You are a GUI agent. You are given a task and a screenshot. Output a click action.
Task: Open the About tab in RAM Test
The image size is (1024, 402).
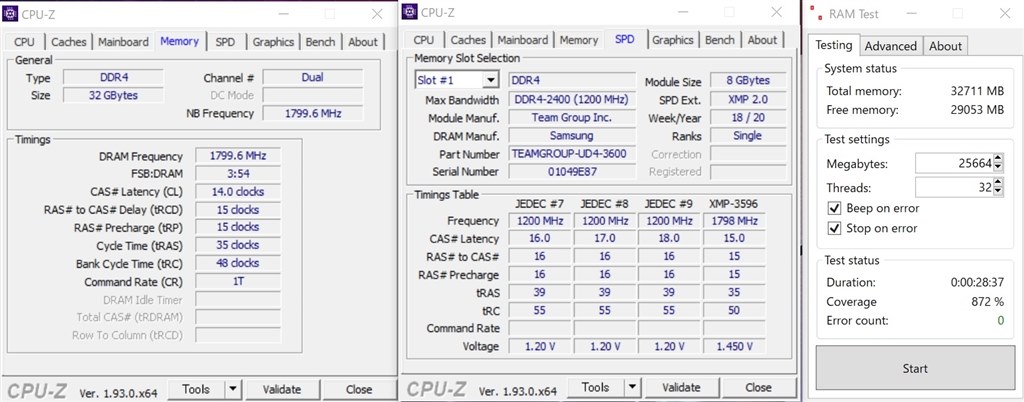tap(946, 46)
